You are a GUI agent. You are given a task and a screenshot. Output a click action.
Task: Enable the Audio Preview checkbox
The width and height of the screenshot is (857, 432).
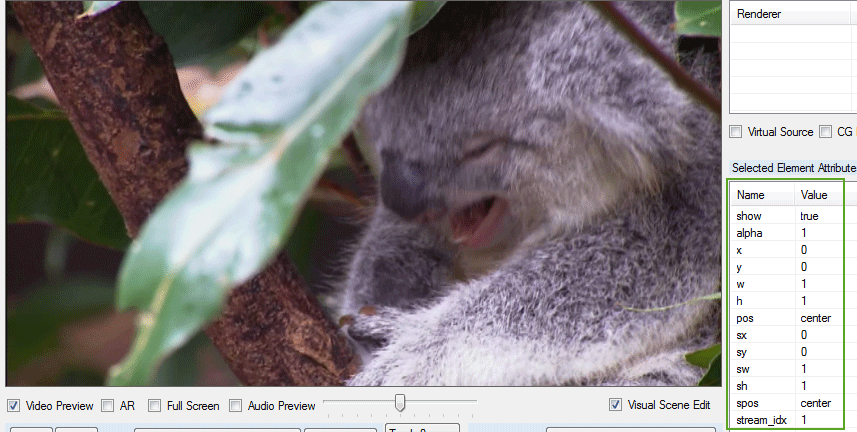pos(236,406)
